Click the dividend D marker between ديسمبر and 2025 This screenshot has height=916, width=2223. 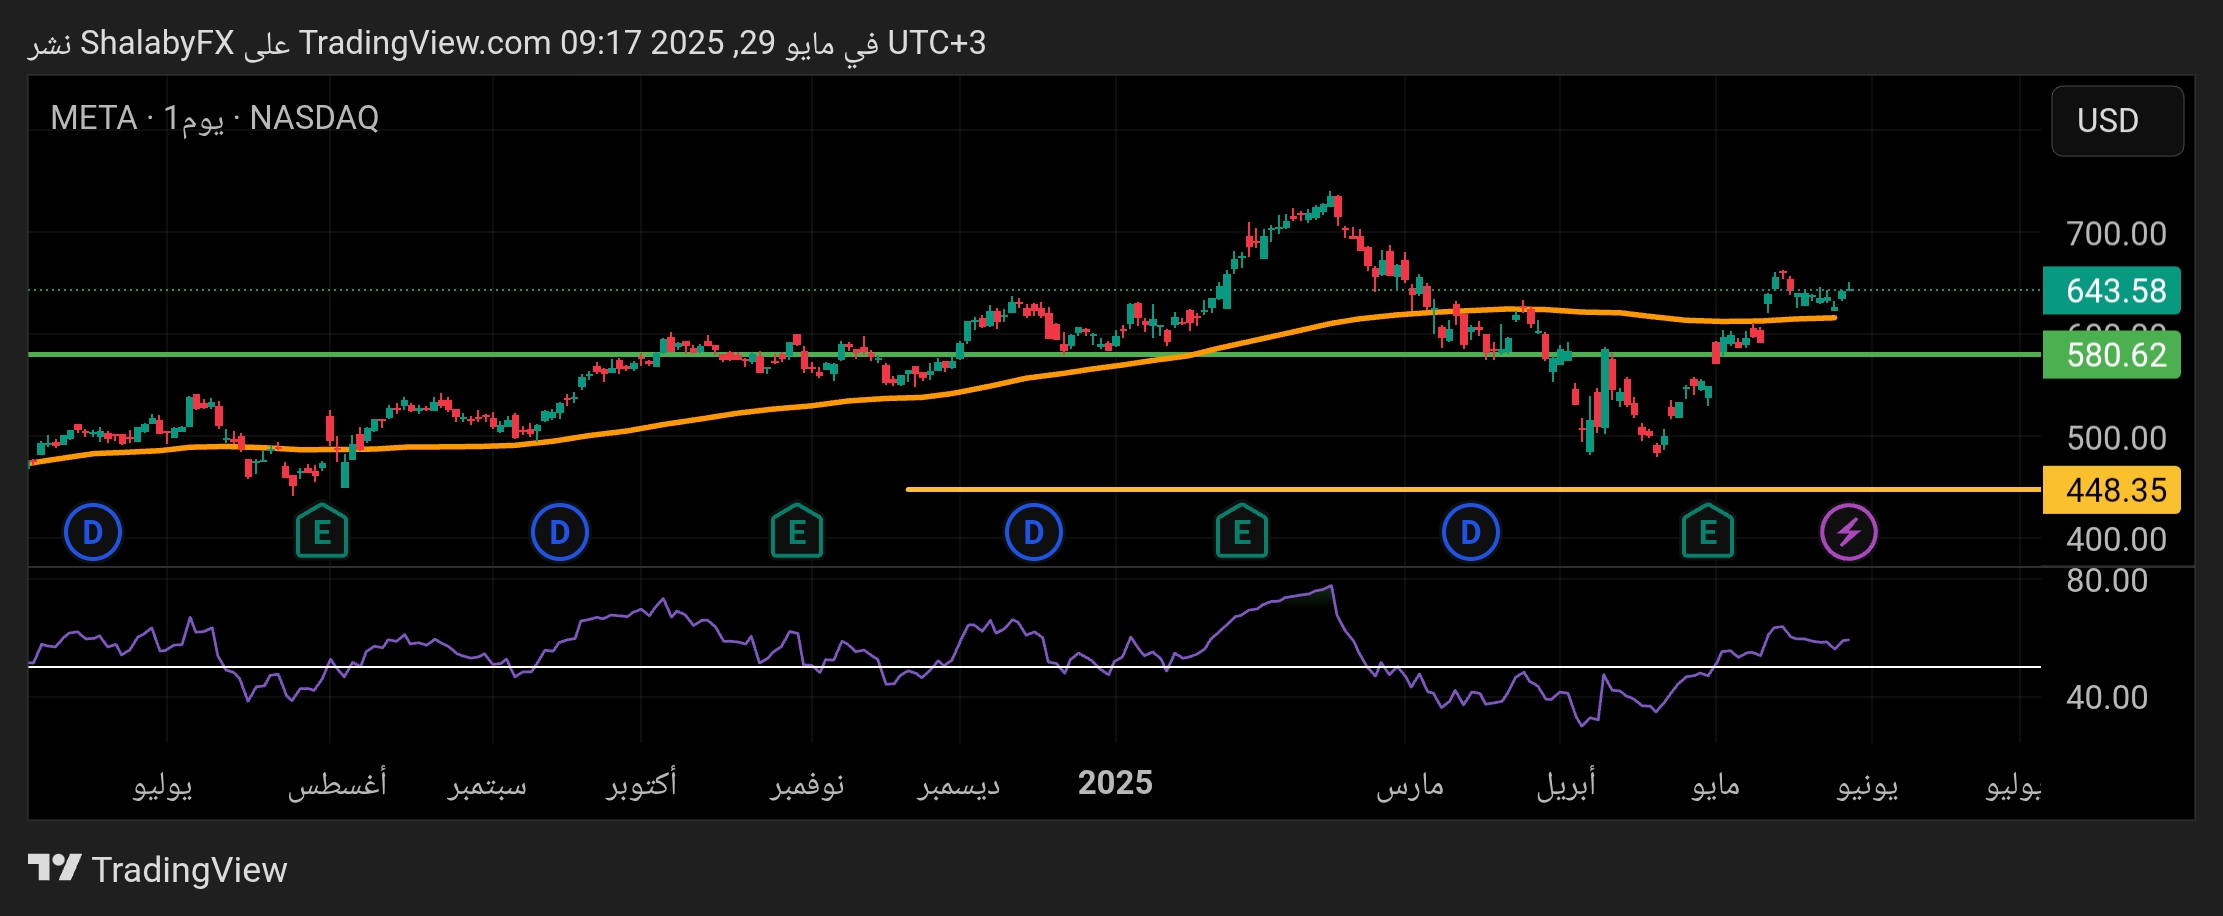pyautogui.click(x=1034, y=532)
